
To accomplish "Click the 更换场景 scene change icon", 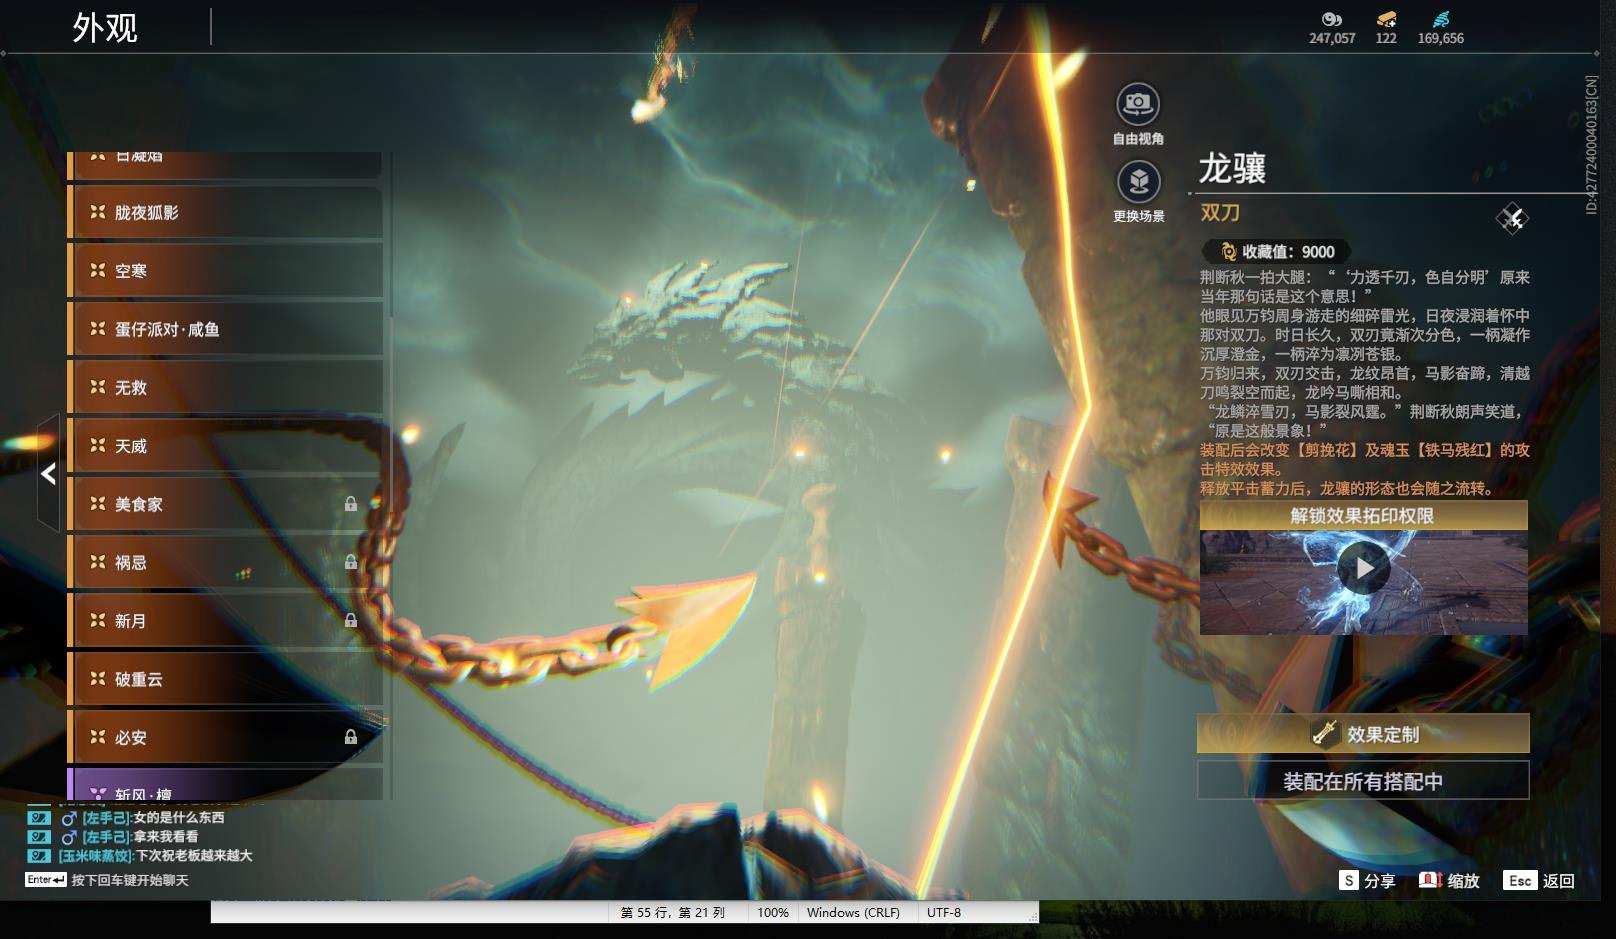I will tap(1138, 181).
